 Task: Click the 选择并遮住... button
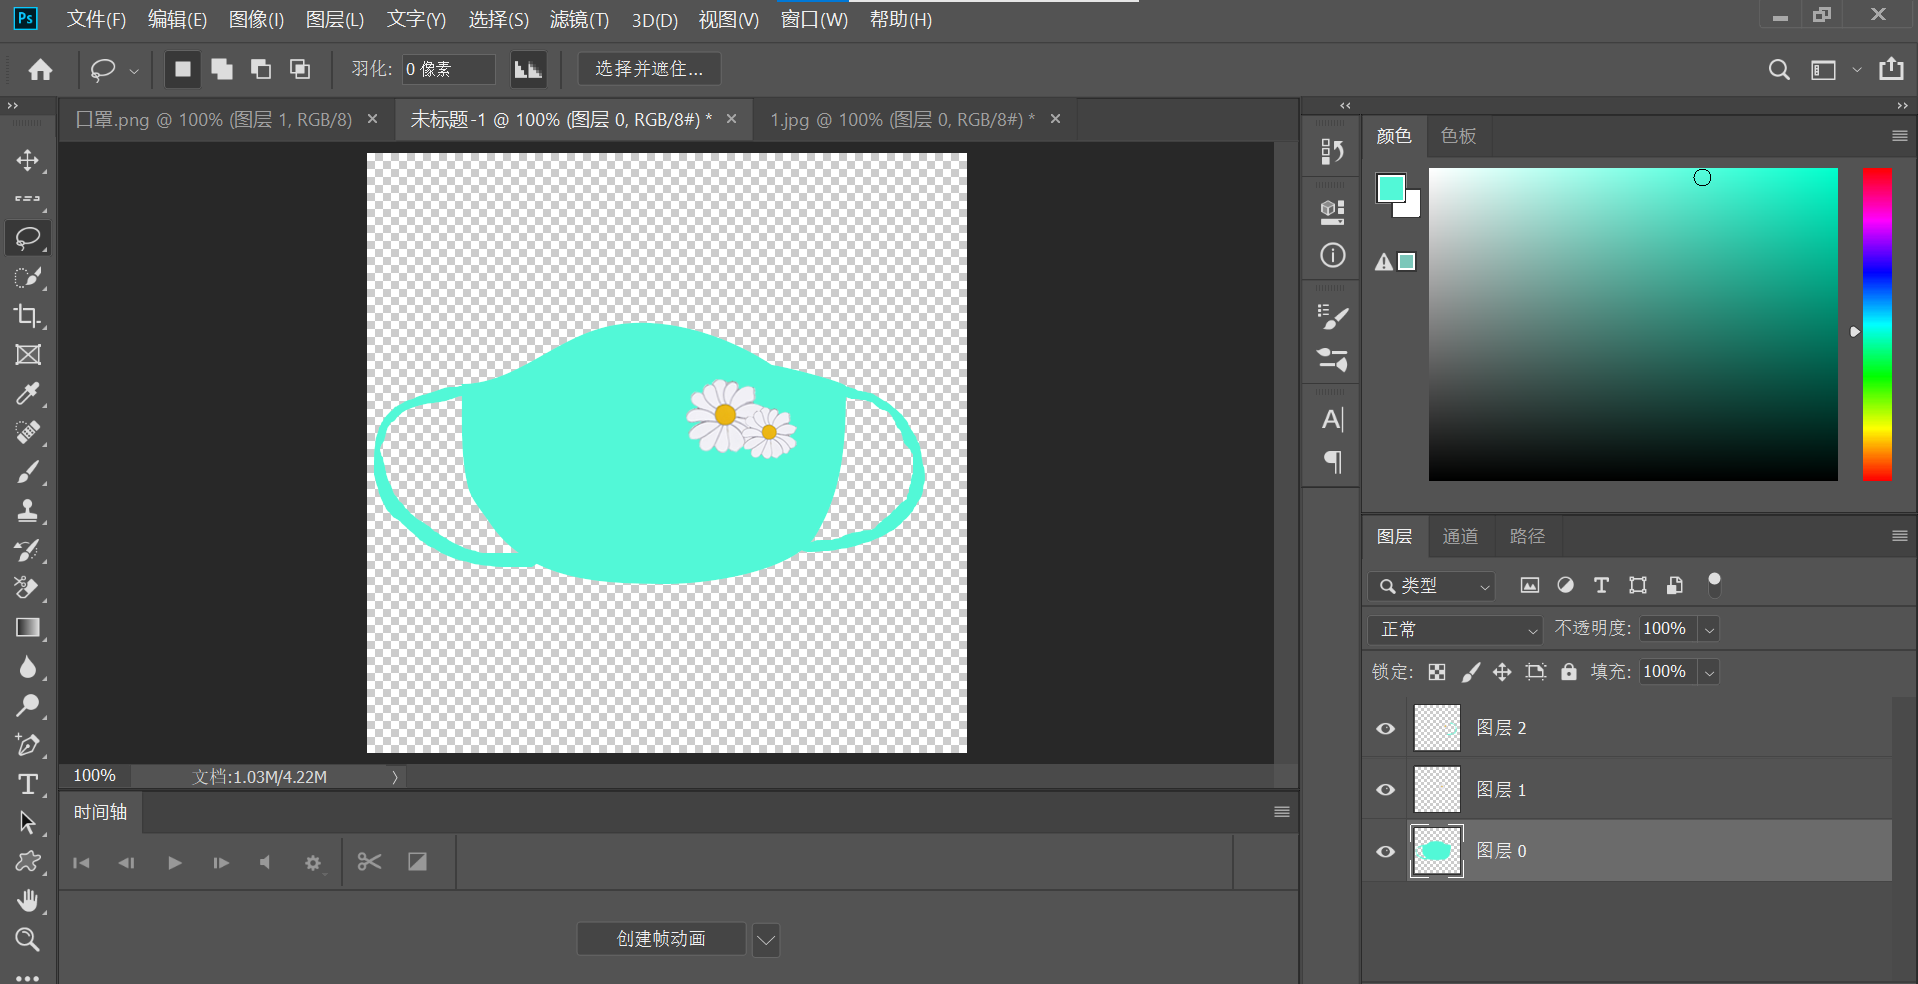point(649,69)
